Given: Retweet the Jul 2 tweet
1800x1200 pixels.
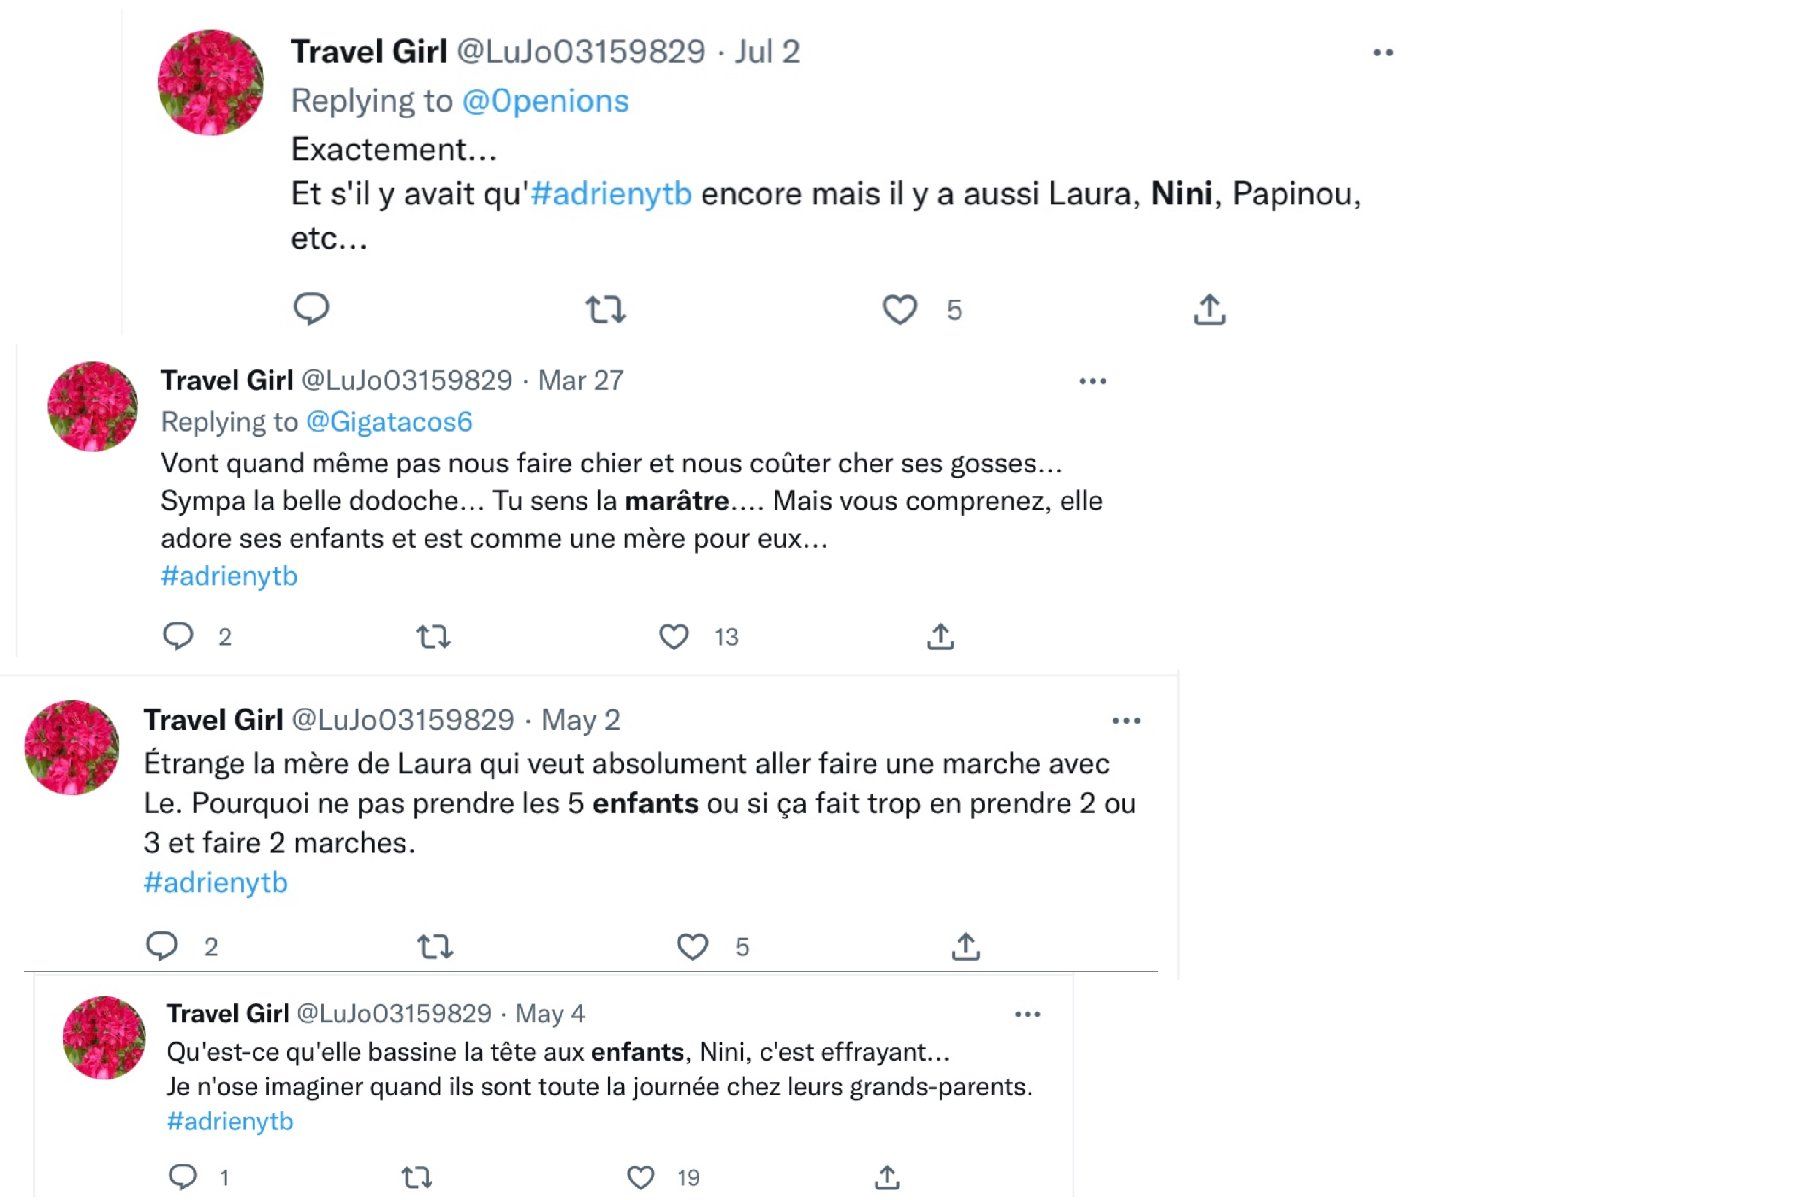Looking at the screenshot, I should pos(605,309).
